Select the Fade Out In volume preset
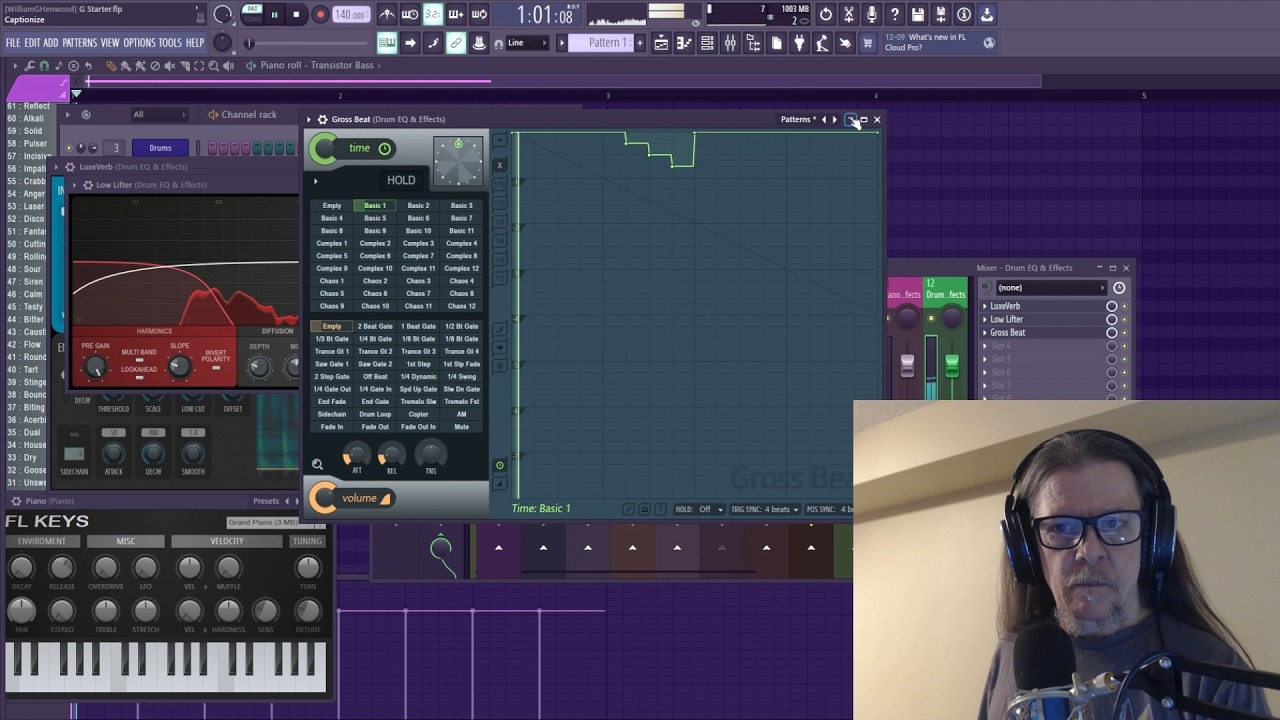Viewport: 1280px width, 720px height. coord(418,427)
